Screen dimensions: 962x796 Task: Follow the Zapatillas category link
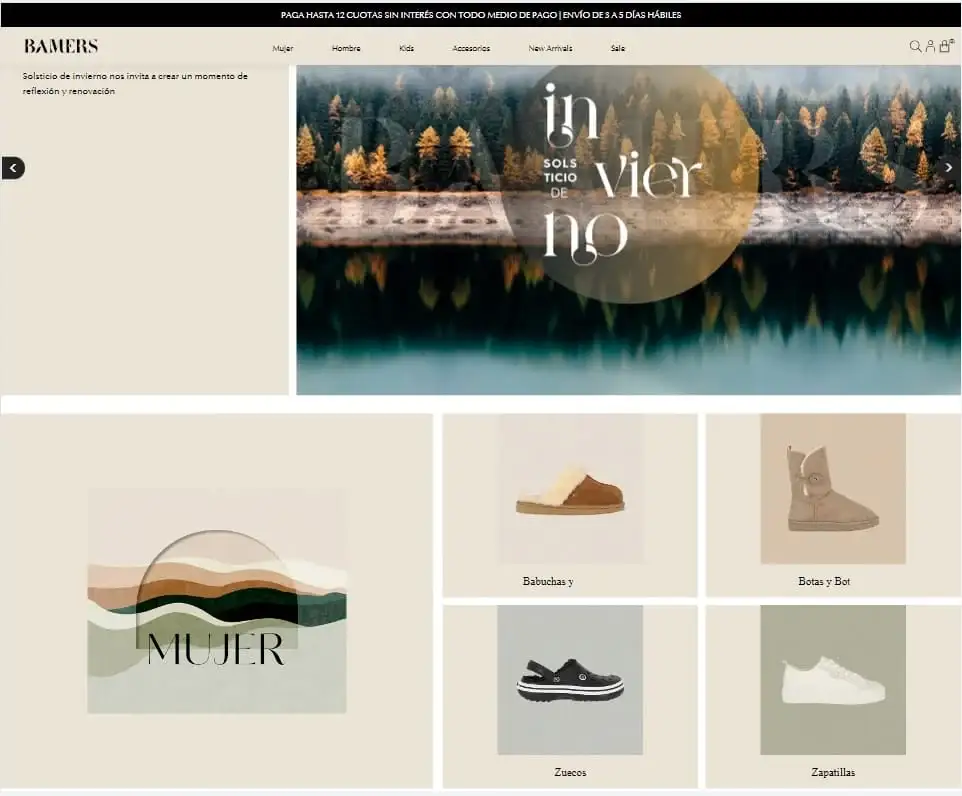[833, 773]
